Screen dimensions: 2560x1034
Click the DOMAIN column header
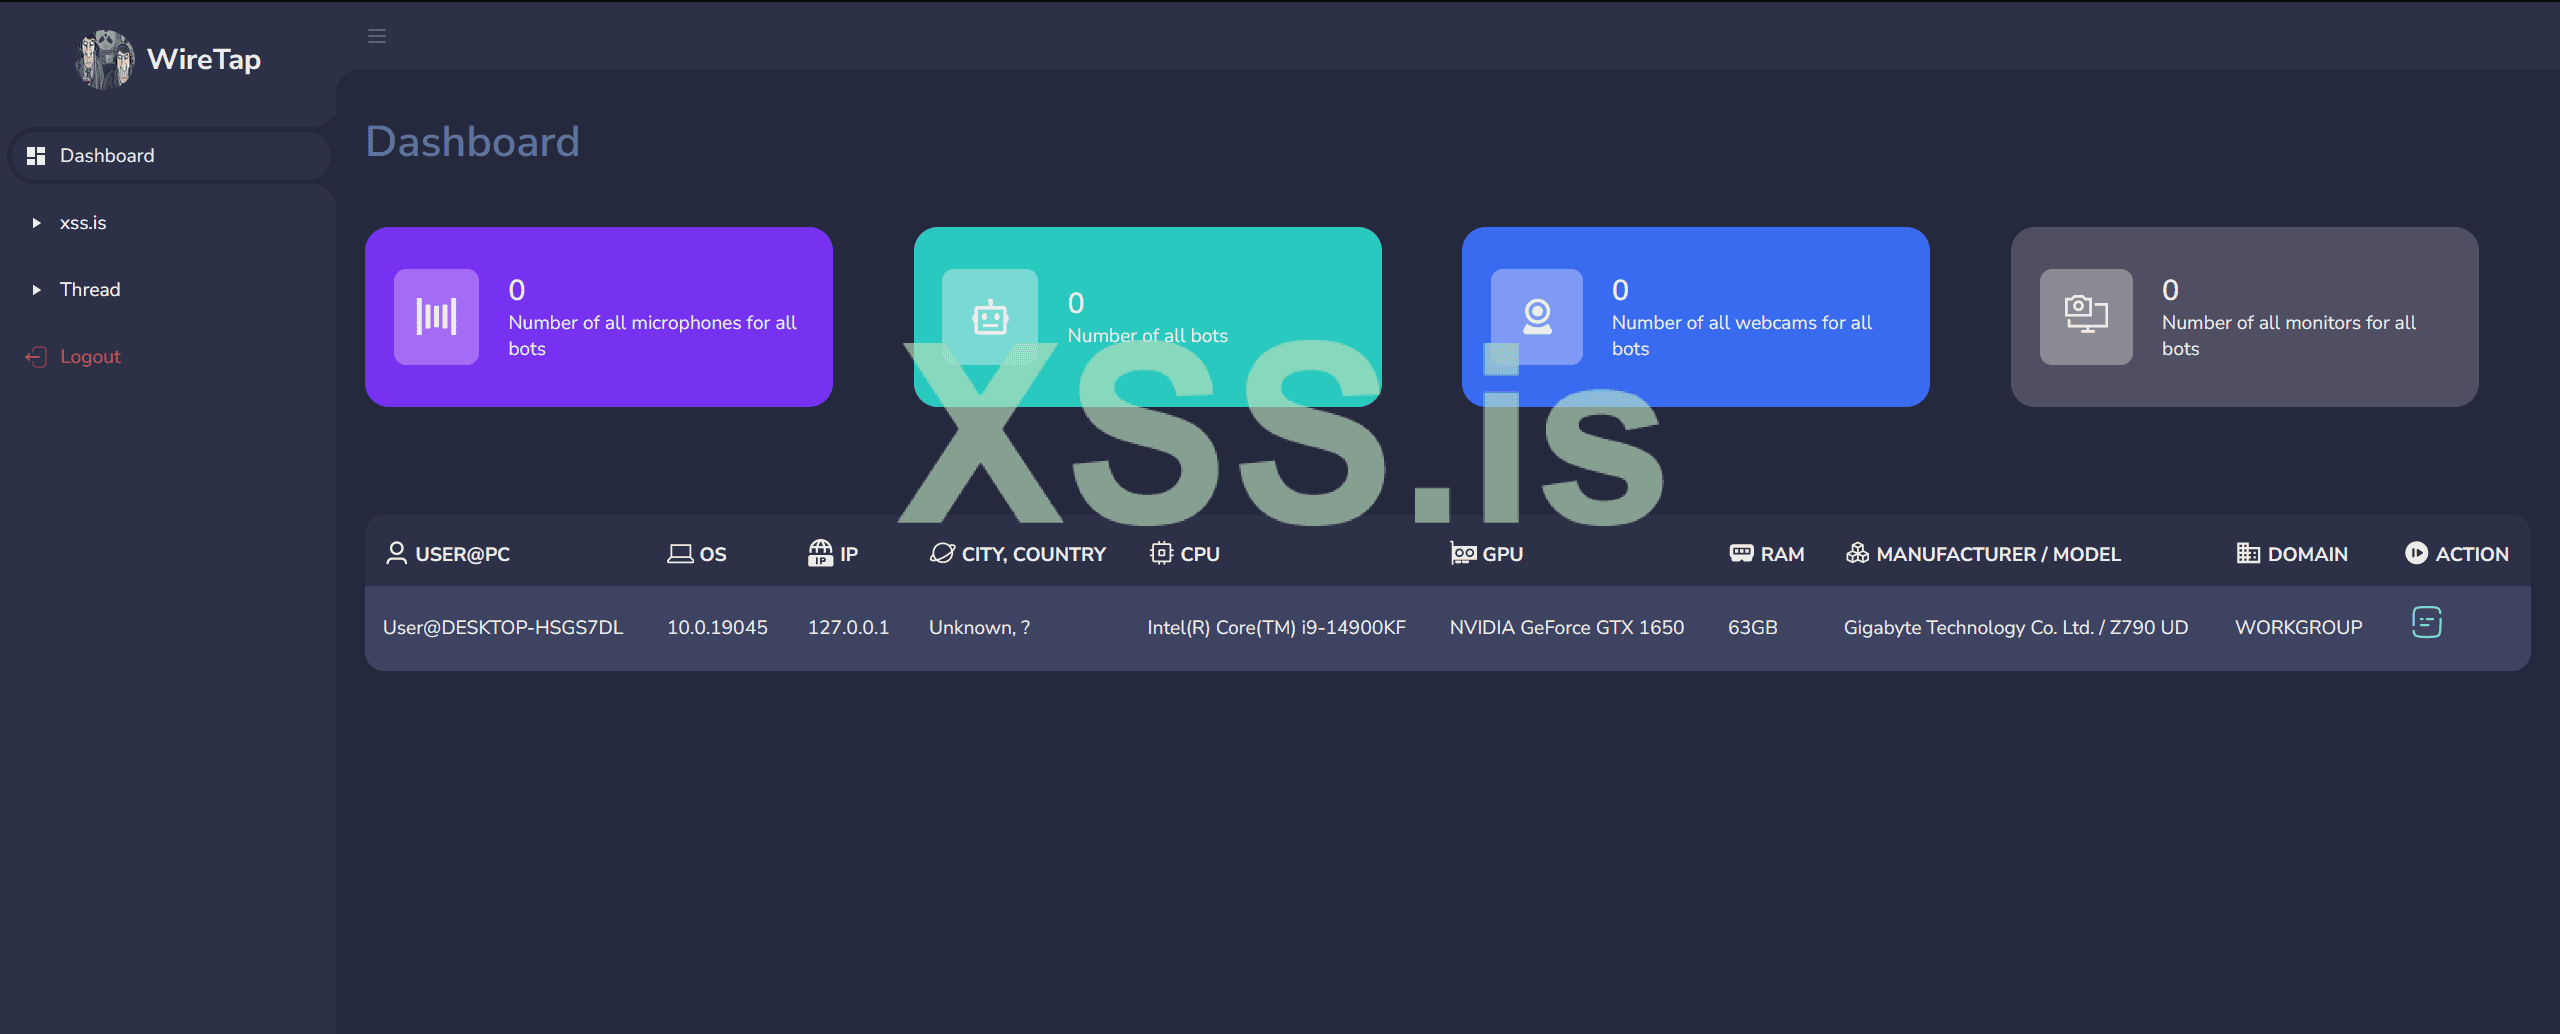(2307, 554)
